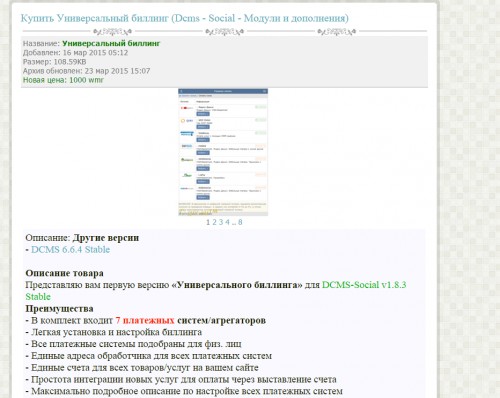Viewport: 500px width, 398px height.
Task: Click the red '7 платежных' text
Action: (145, 320)
